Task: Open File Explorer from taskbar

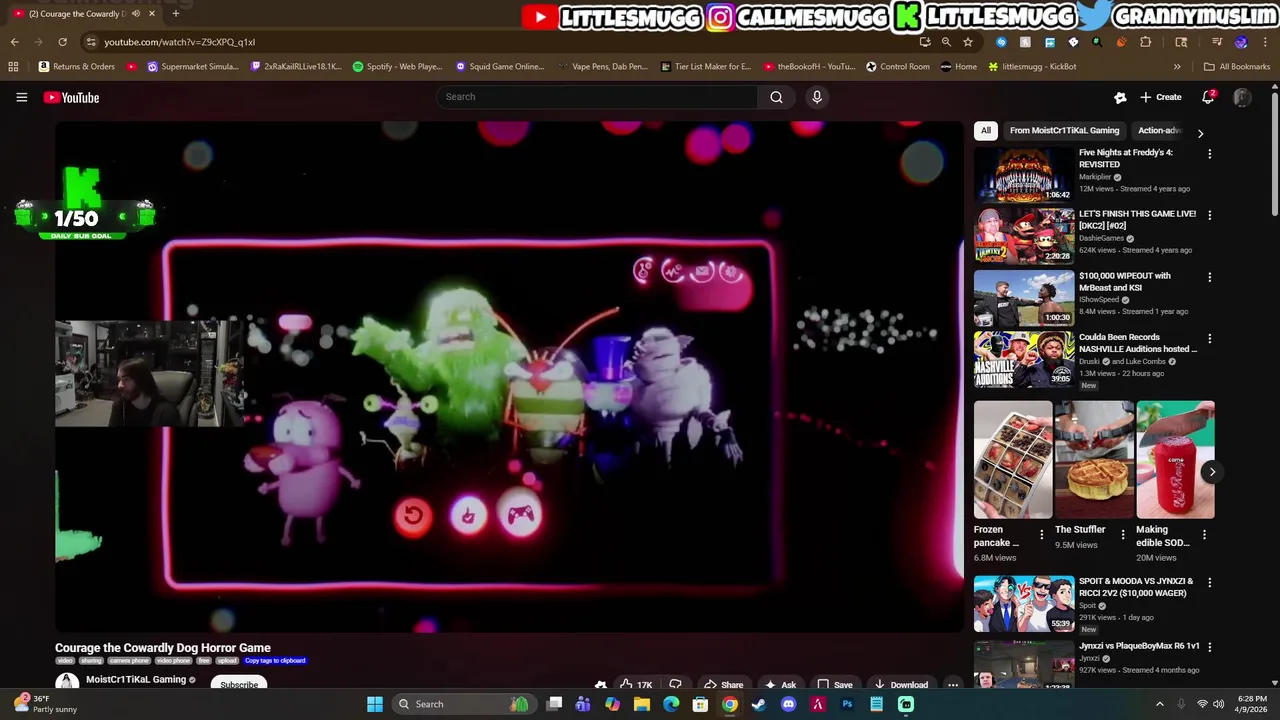Action: coord(642,704)
